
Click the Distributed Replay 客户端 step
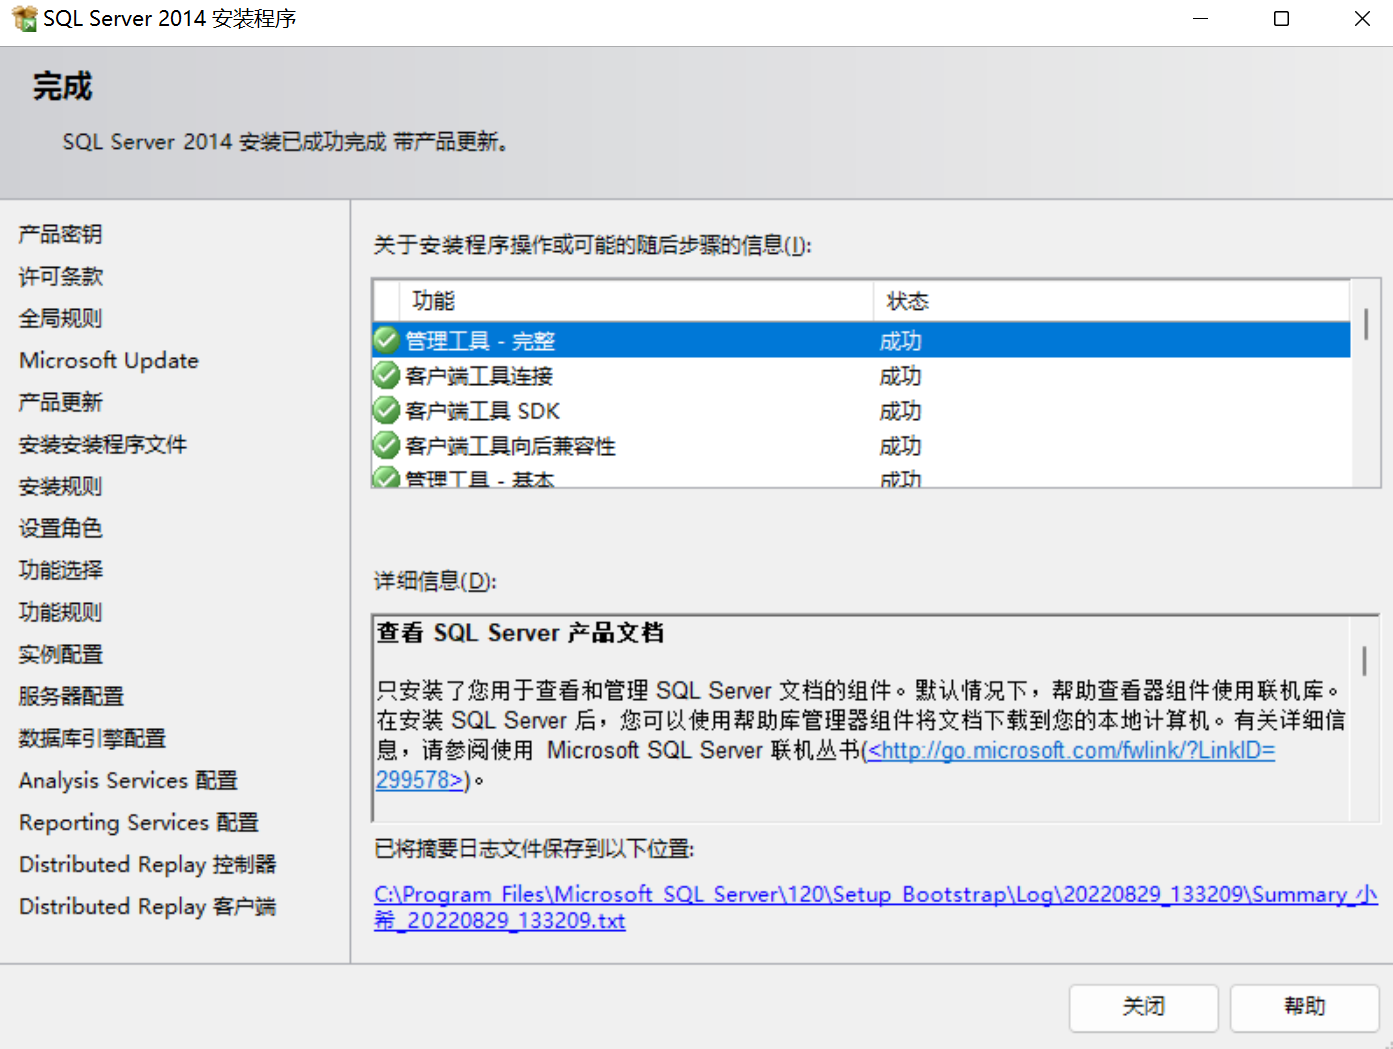[x=147, y=906]
